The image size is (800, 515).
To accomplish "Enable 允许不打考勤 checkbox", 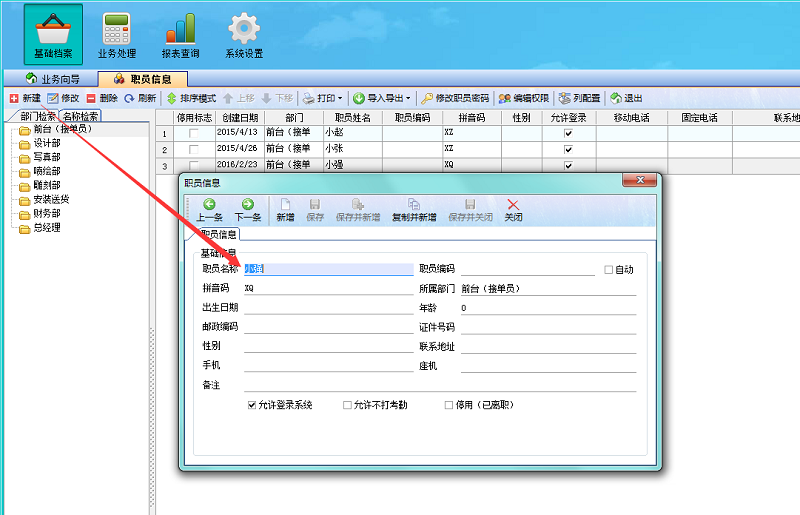I will [347, 405].
